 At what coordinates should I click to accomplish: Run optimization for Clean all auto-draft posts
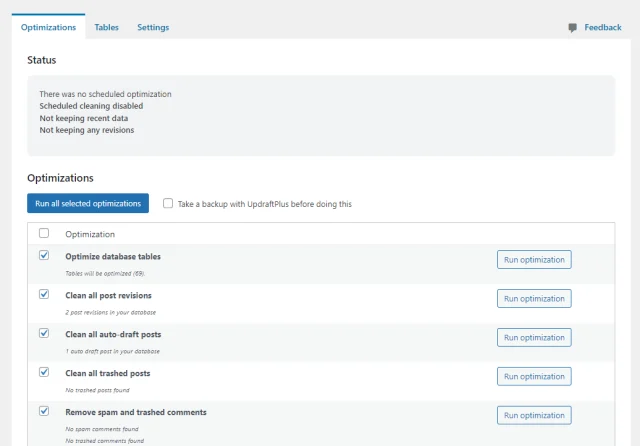pos(534,338)
